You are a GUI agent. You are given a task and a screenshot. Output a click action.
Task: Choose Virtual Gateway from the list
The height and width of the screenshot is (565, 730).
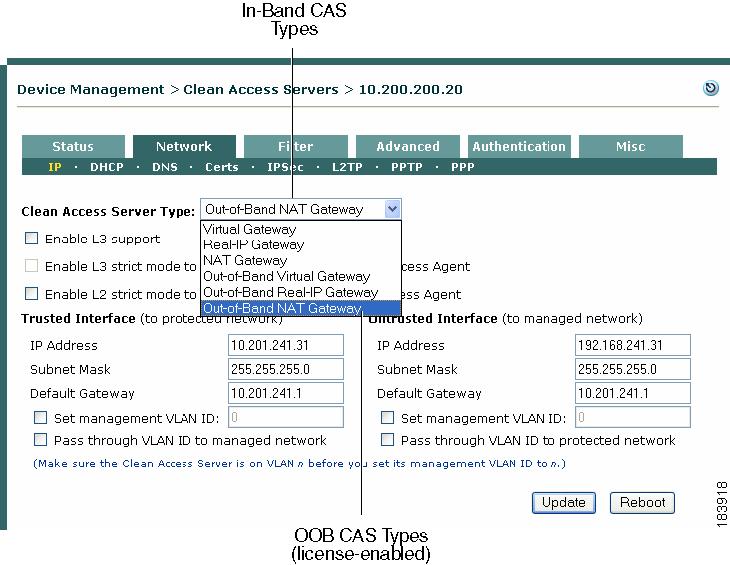coord(301,229)
